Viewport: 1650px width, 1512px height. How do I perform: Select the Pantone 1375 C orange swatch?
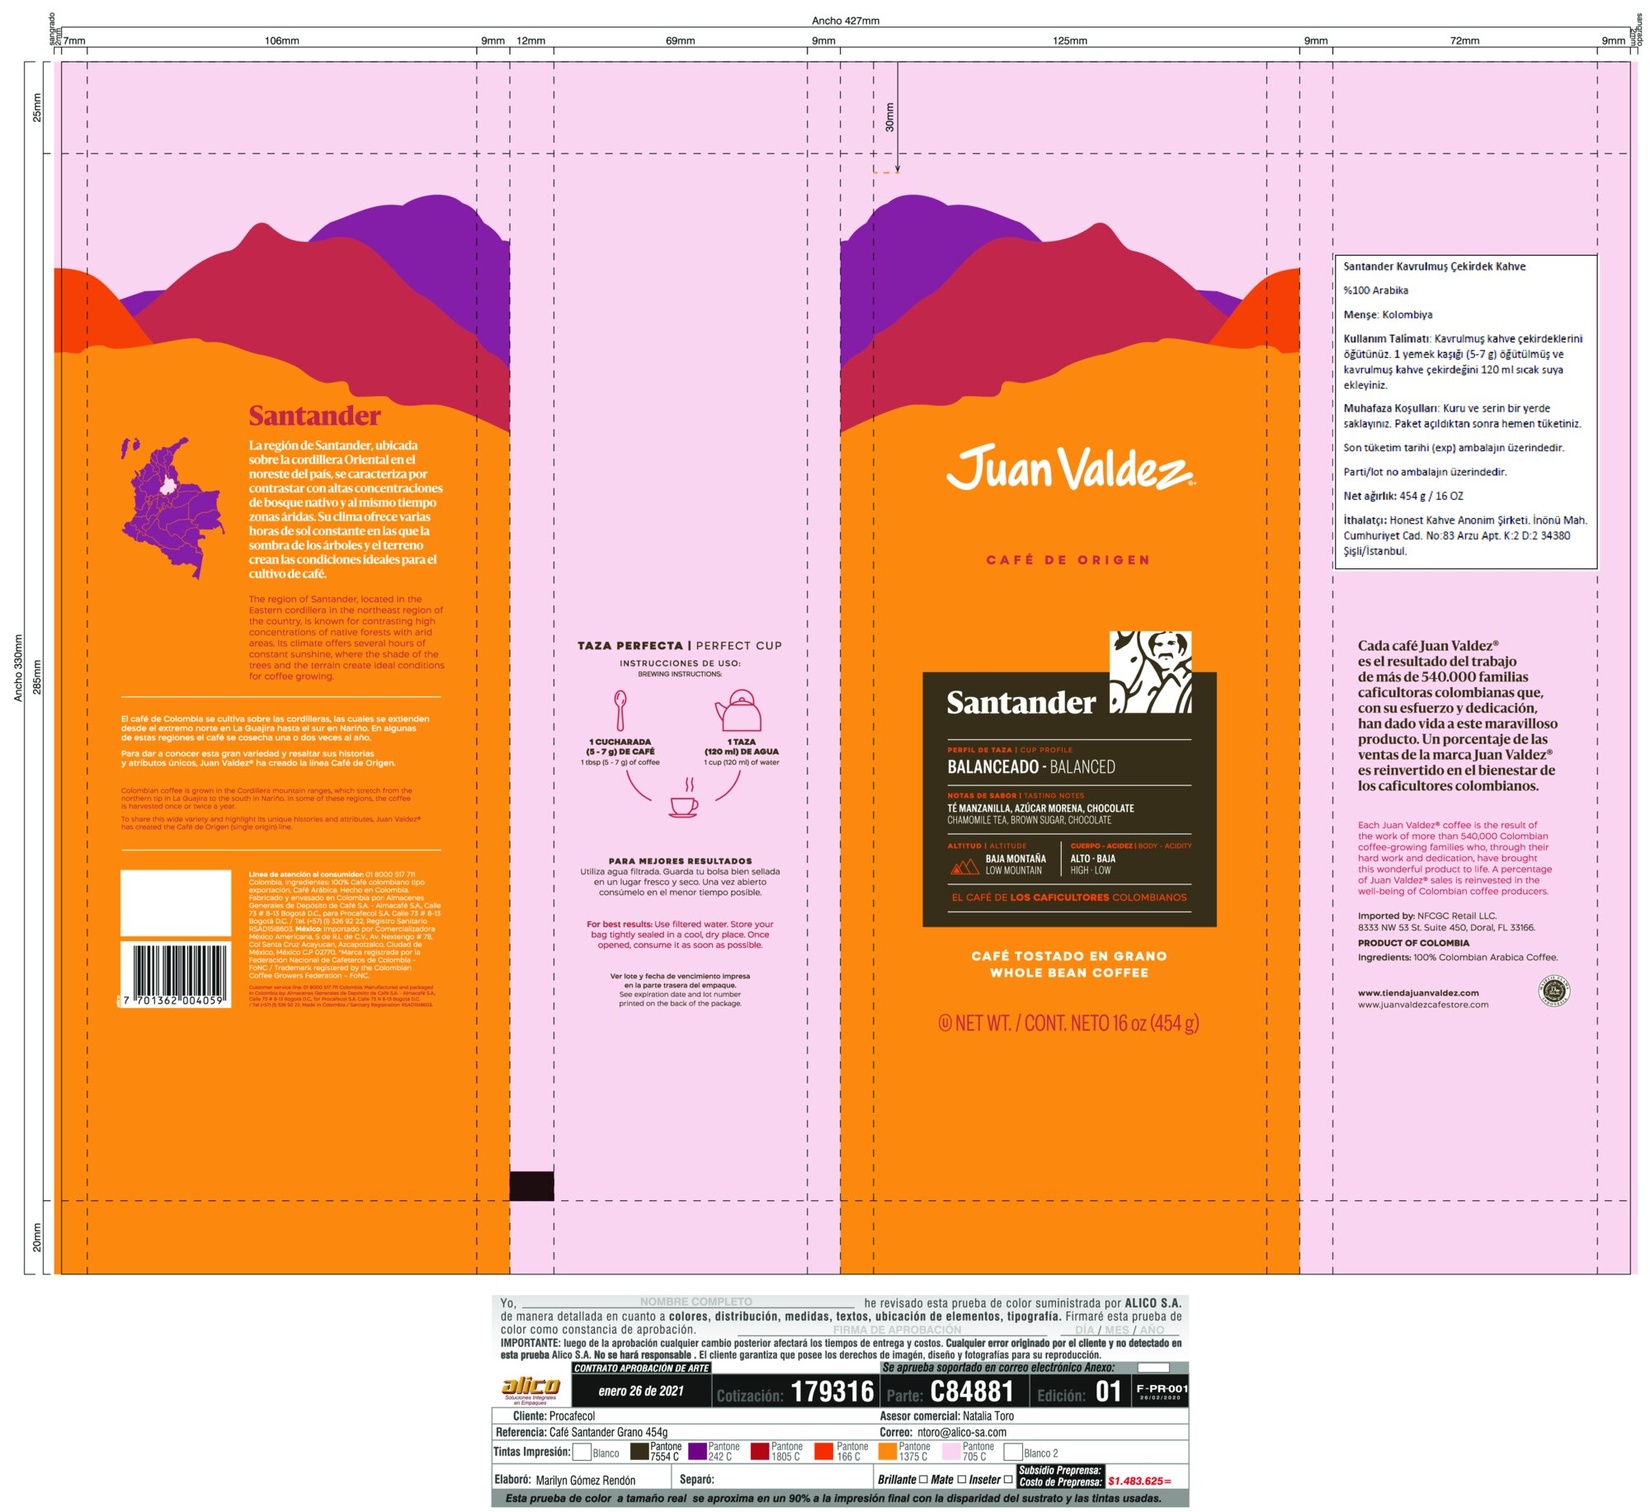(x=888, y=1452)
